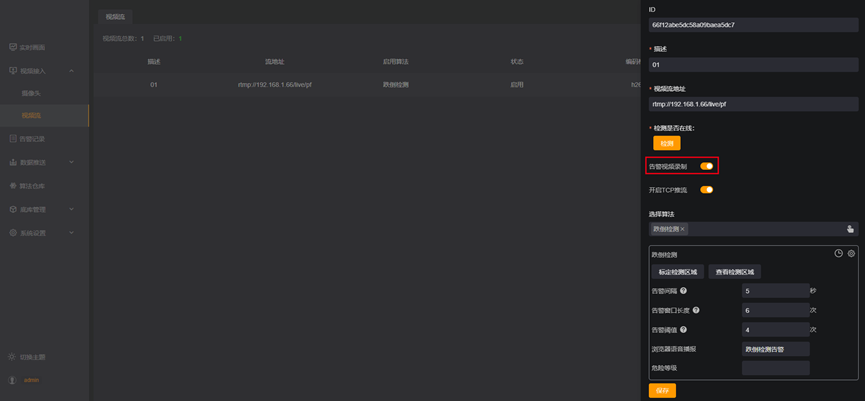Toggle the 告警视频录制 switch
The image size is (865, 401).
click(707, 166)
